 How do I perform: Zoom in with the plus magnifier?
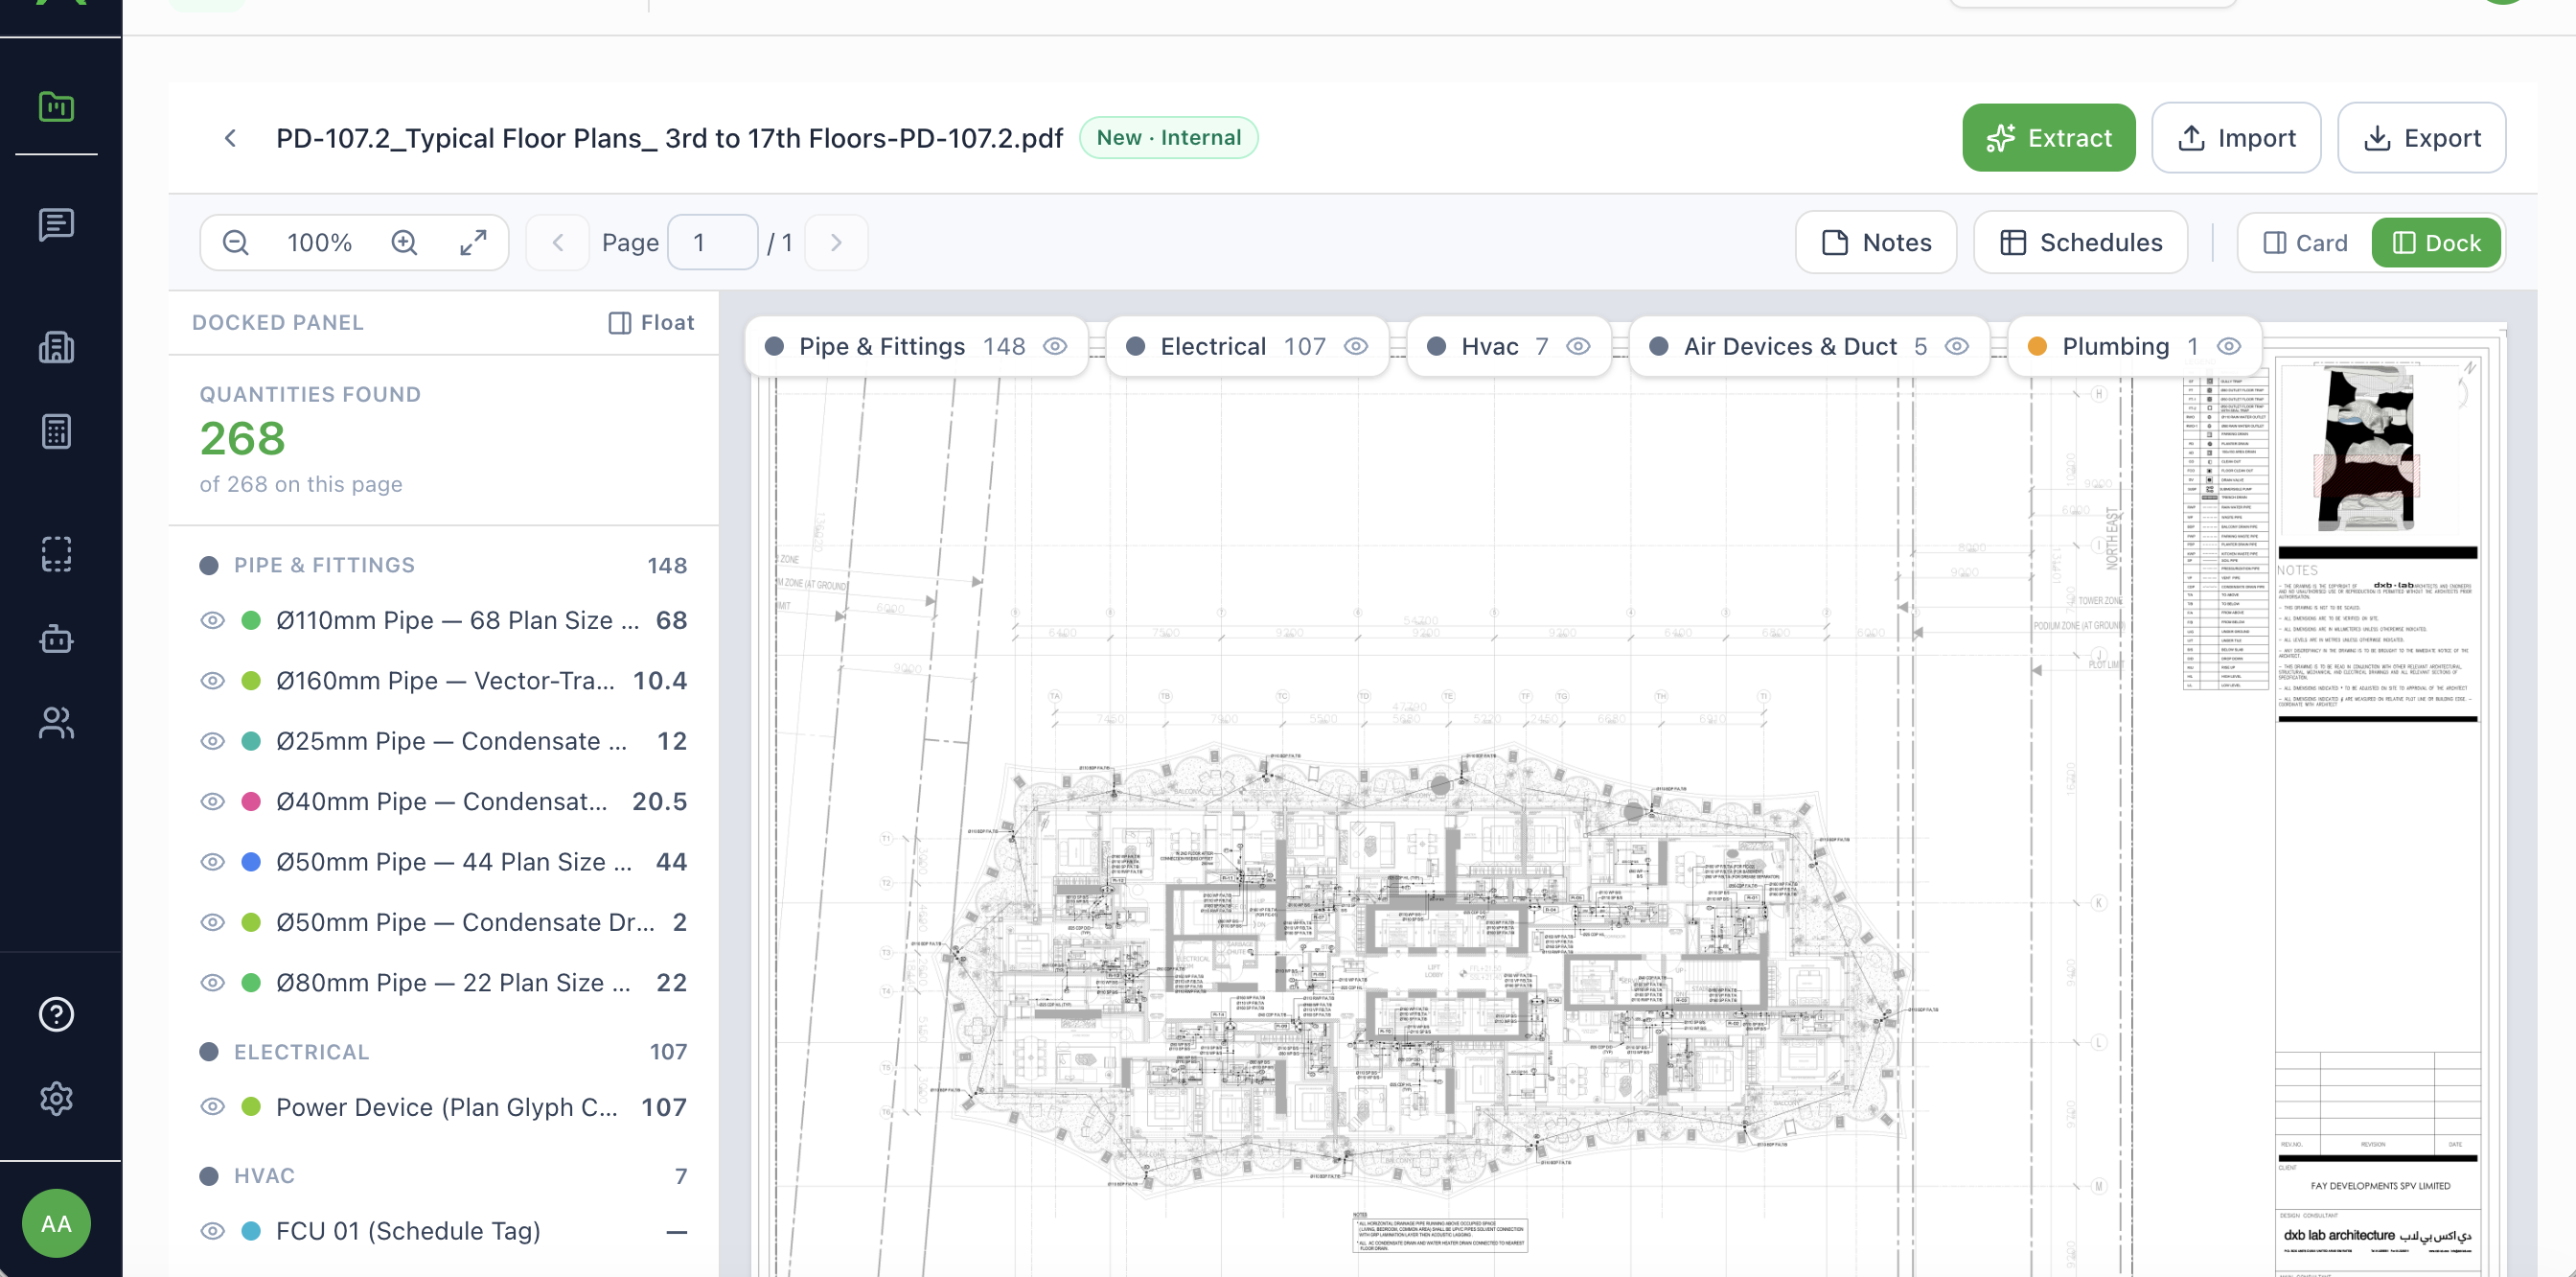point(404,242)
